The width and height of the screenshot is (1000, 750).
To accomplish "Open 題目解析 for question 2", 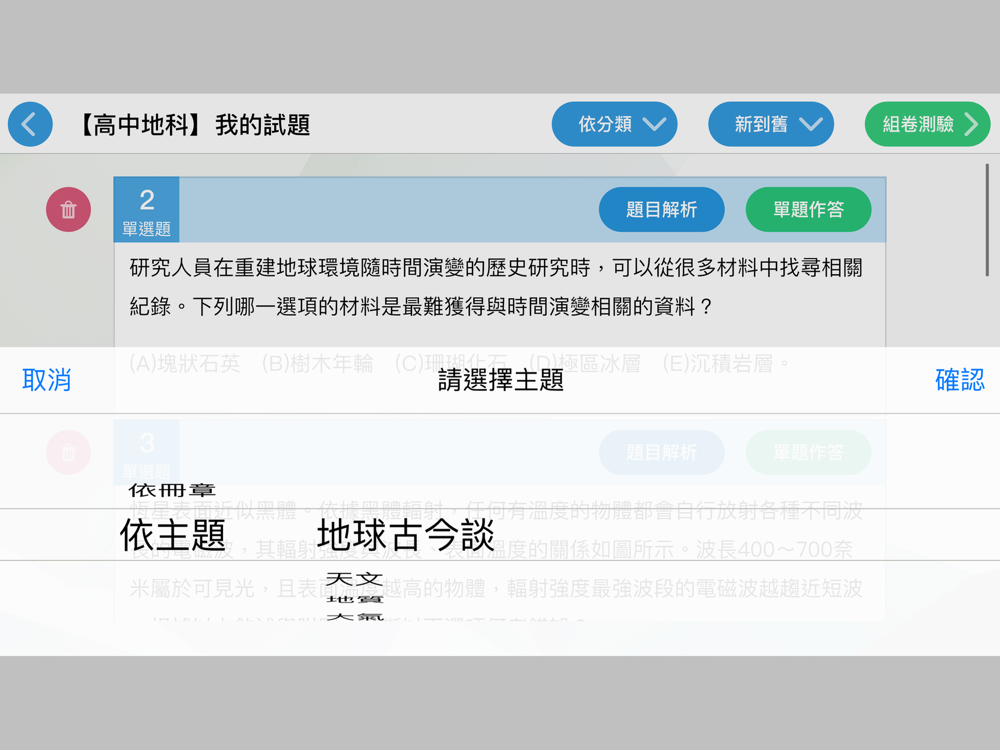I will pyautogui.click(x=661, y=209).
